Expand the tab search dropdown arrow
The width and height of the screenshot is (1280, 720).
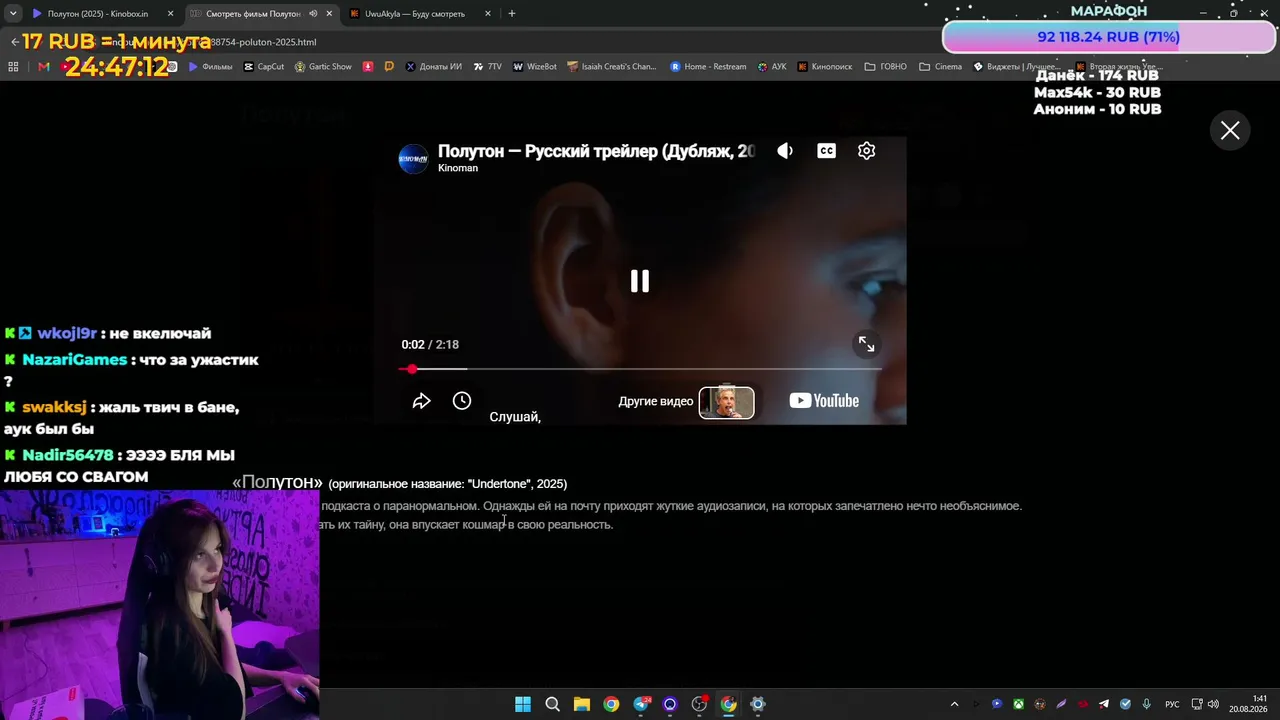pos(13,14)
